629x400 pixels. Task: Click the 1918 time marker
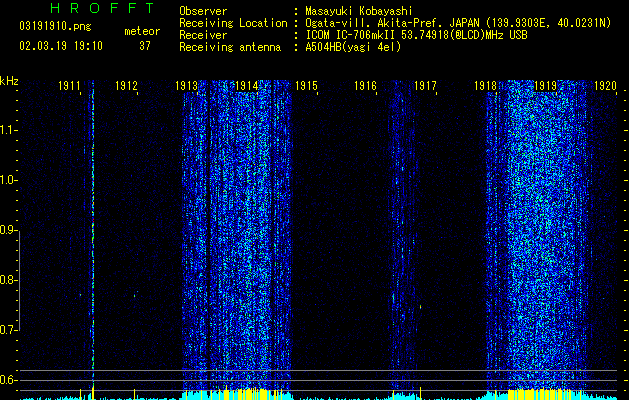485,86
